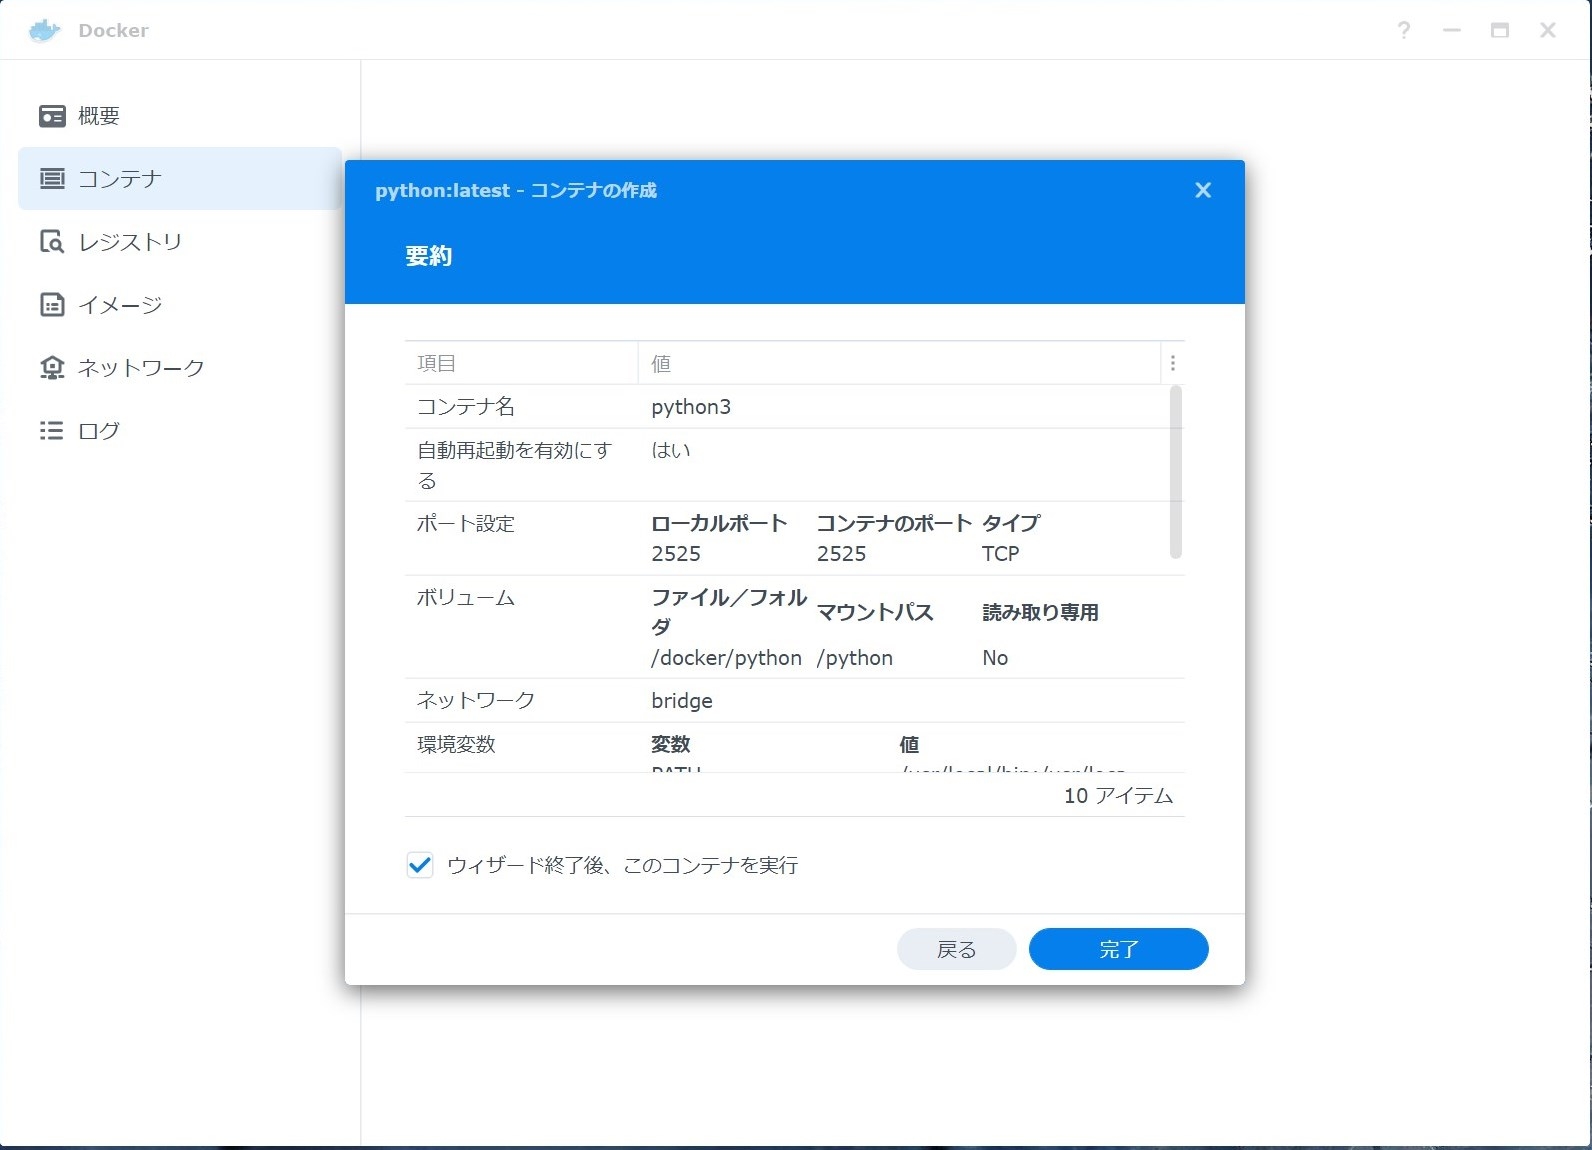Viewport: 1592px width, 1150px height.
Task: Click the Overview (概要) sidebar icon
Action: (52, 116)
